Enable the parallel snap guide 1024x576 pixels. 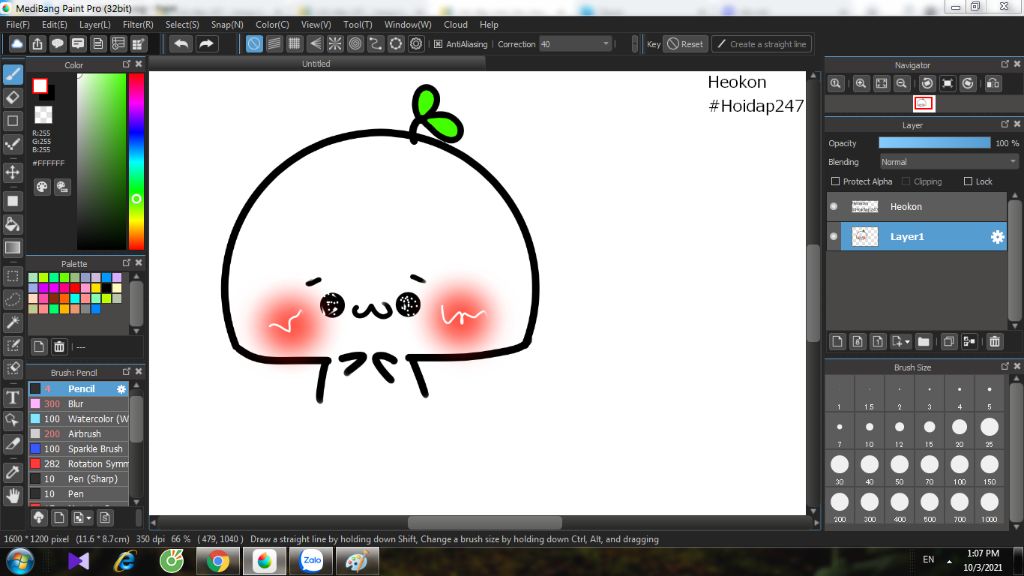click(x=274, y=44)
